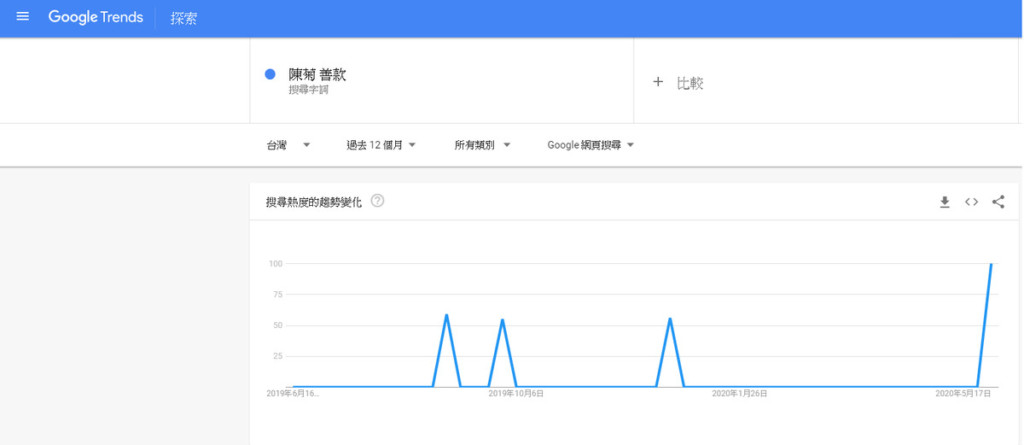Download the trend chart as CSV
Viewport: 1024px width, 445px height.
pos(944,202)
